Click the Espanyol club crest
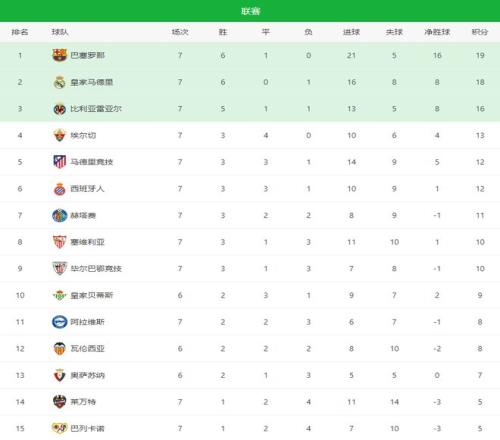The height and width of the screenshot is (440, 500). coord(60,189)
